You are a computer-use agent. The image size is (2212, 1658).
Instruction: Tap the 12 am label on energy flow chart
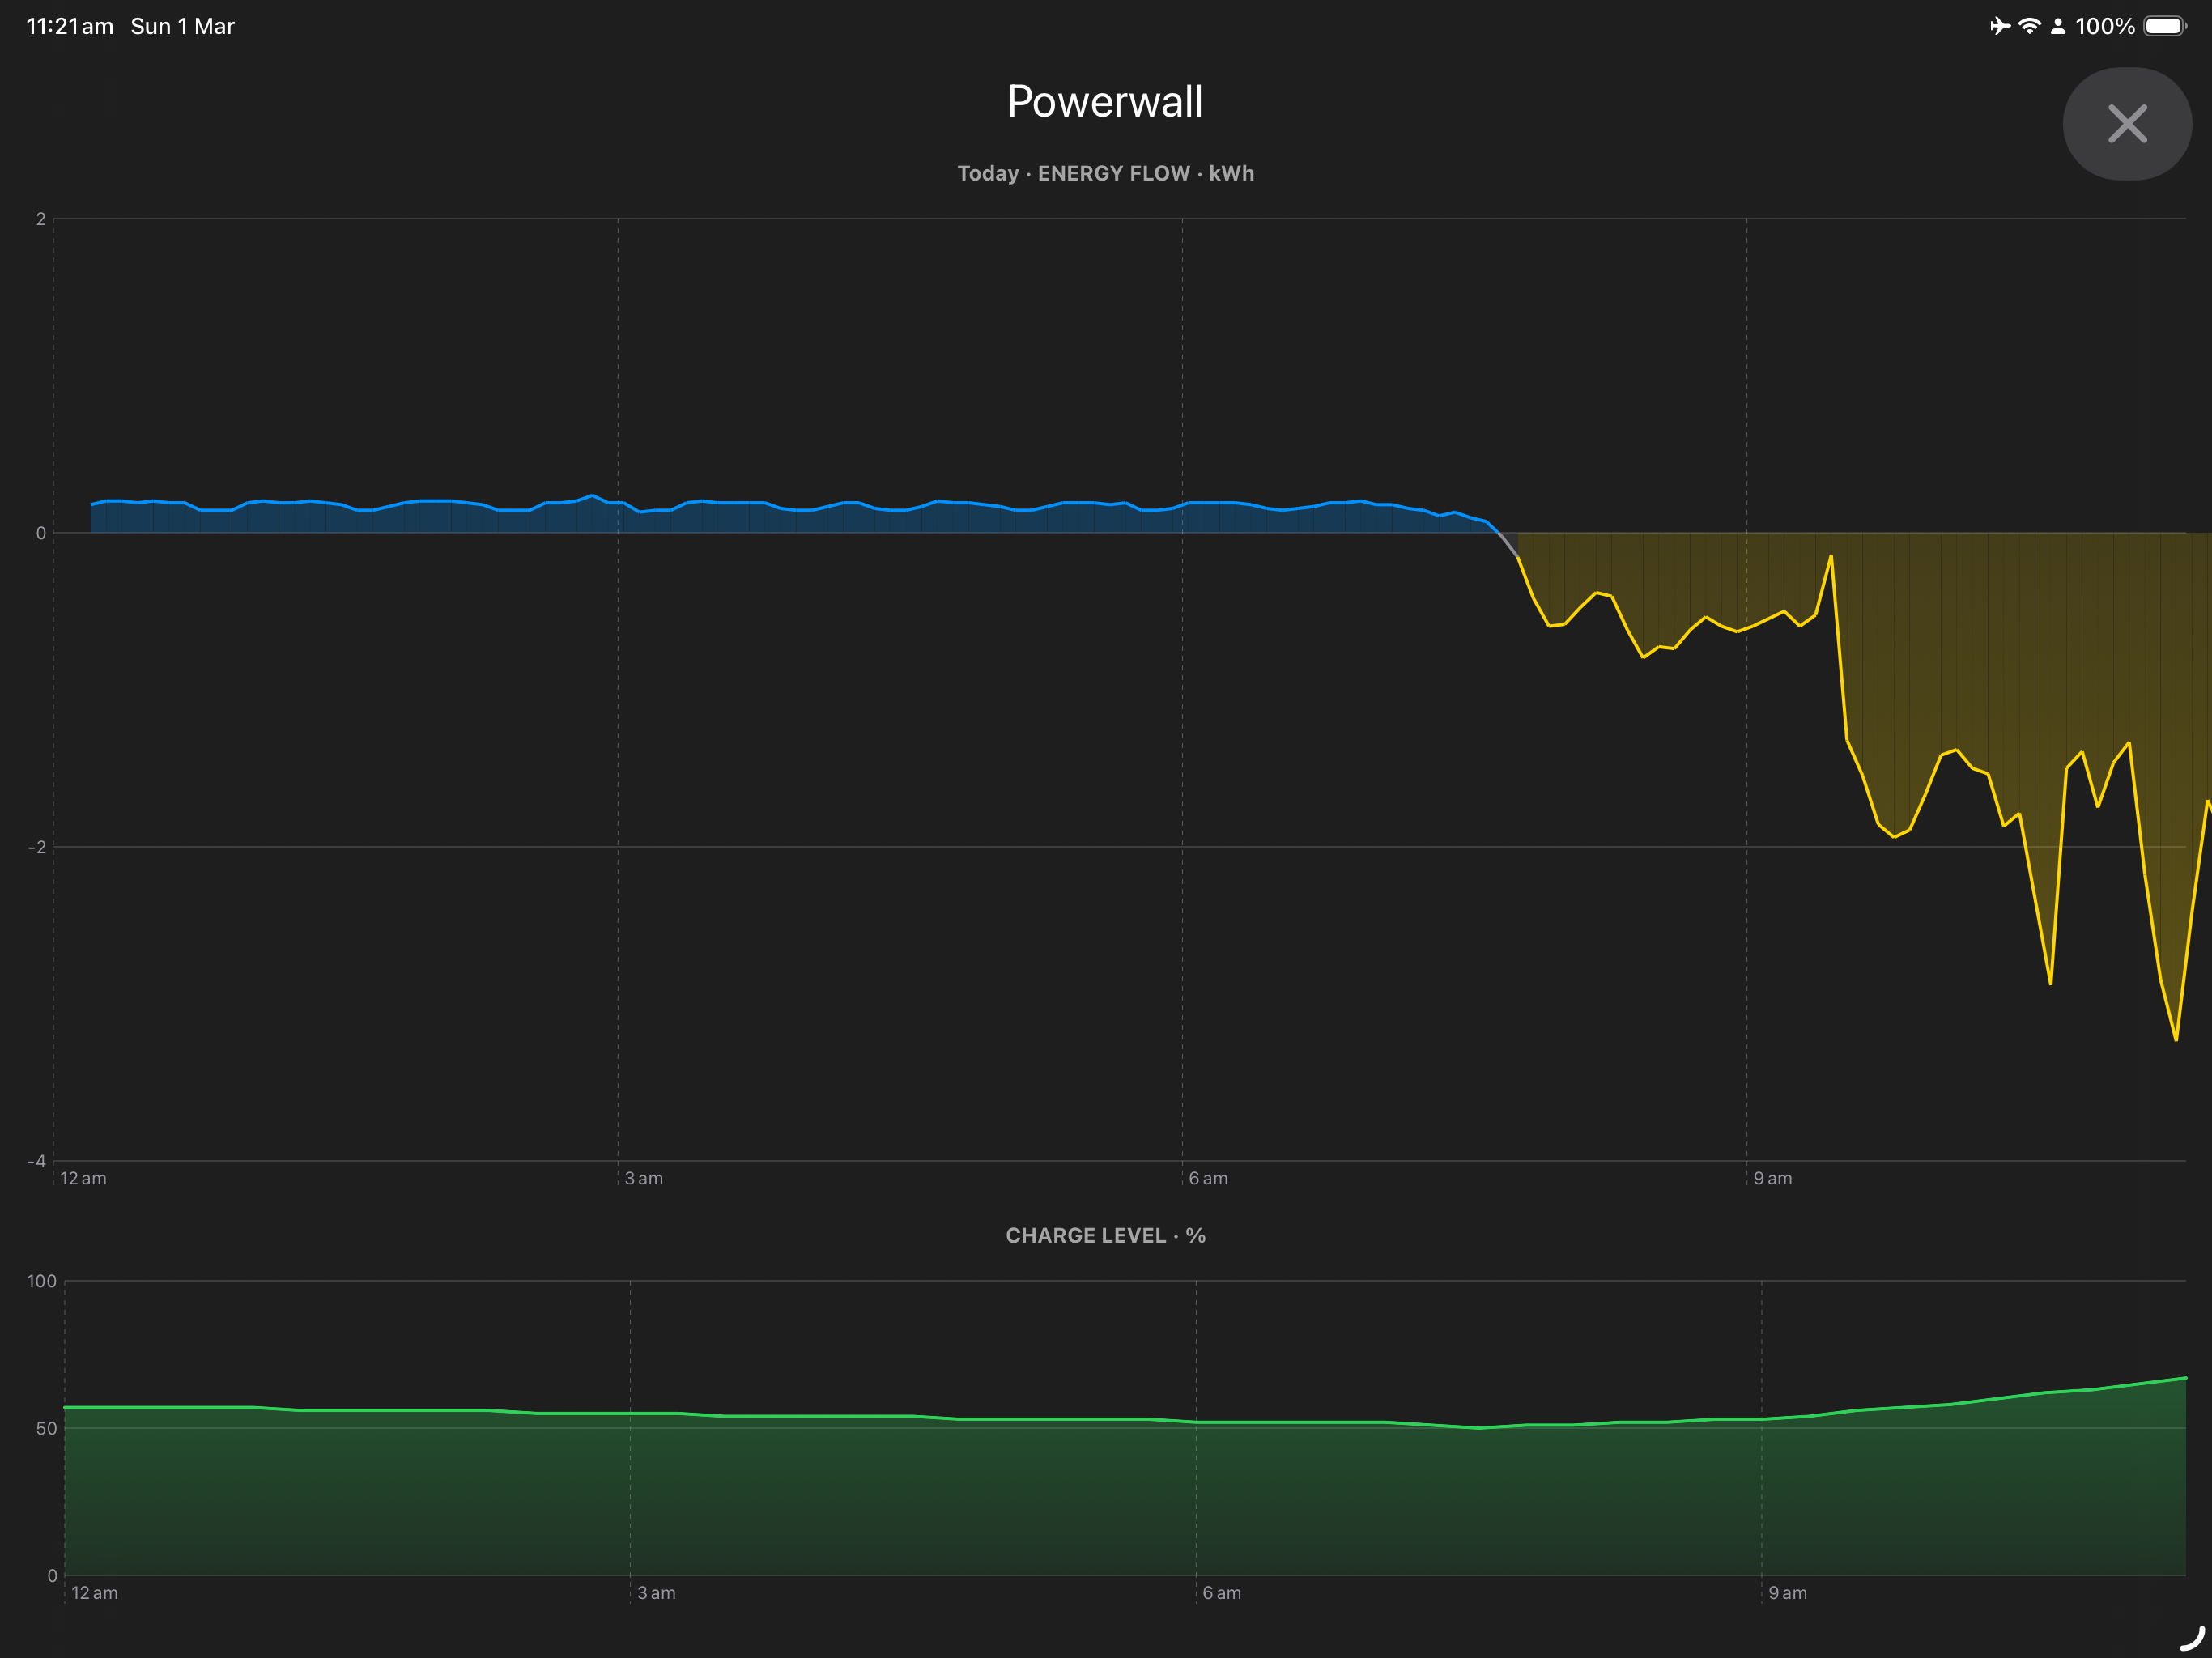coord(83,1178)
